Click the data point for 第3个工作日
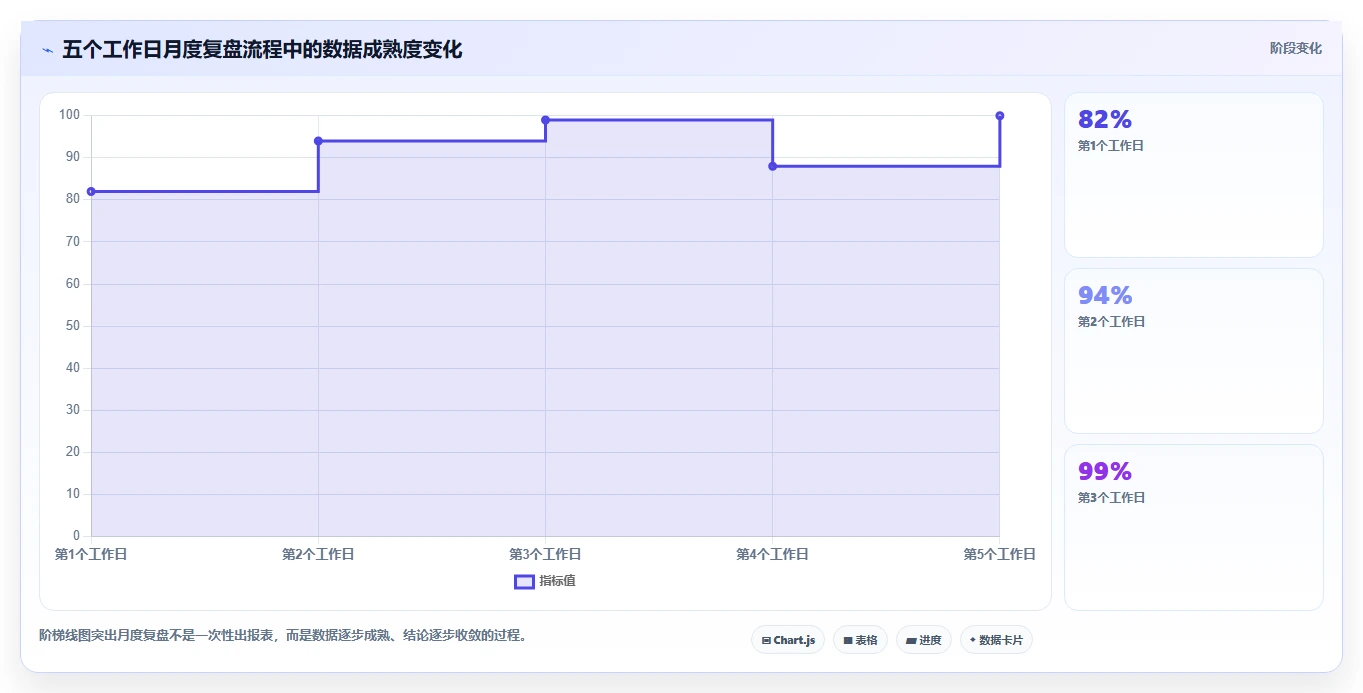This screenshot has width=1363, height=693. (x=545, y=120)
